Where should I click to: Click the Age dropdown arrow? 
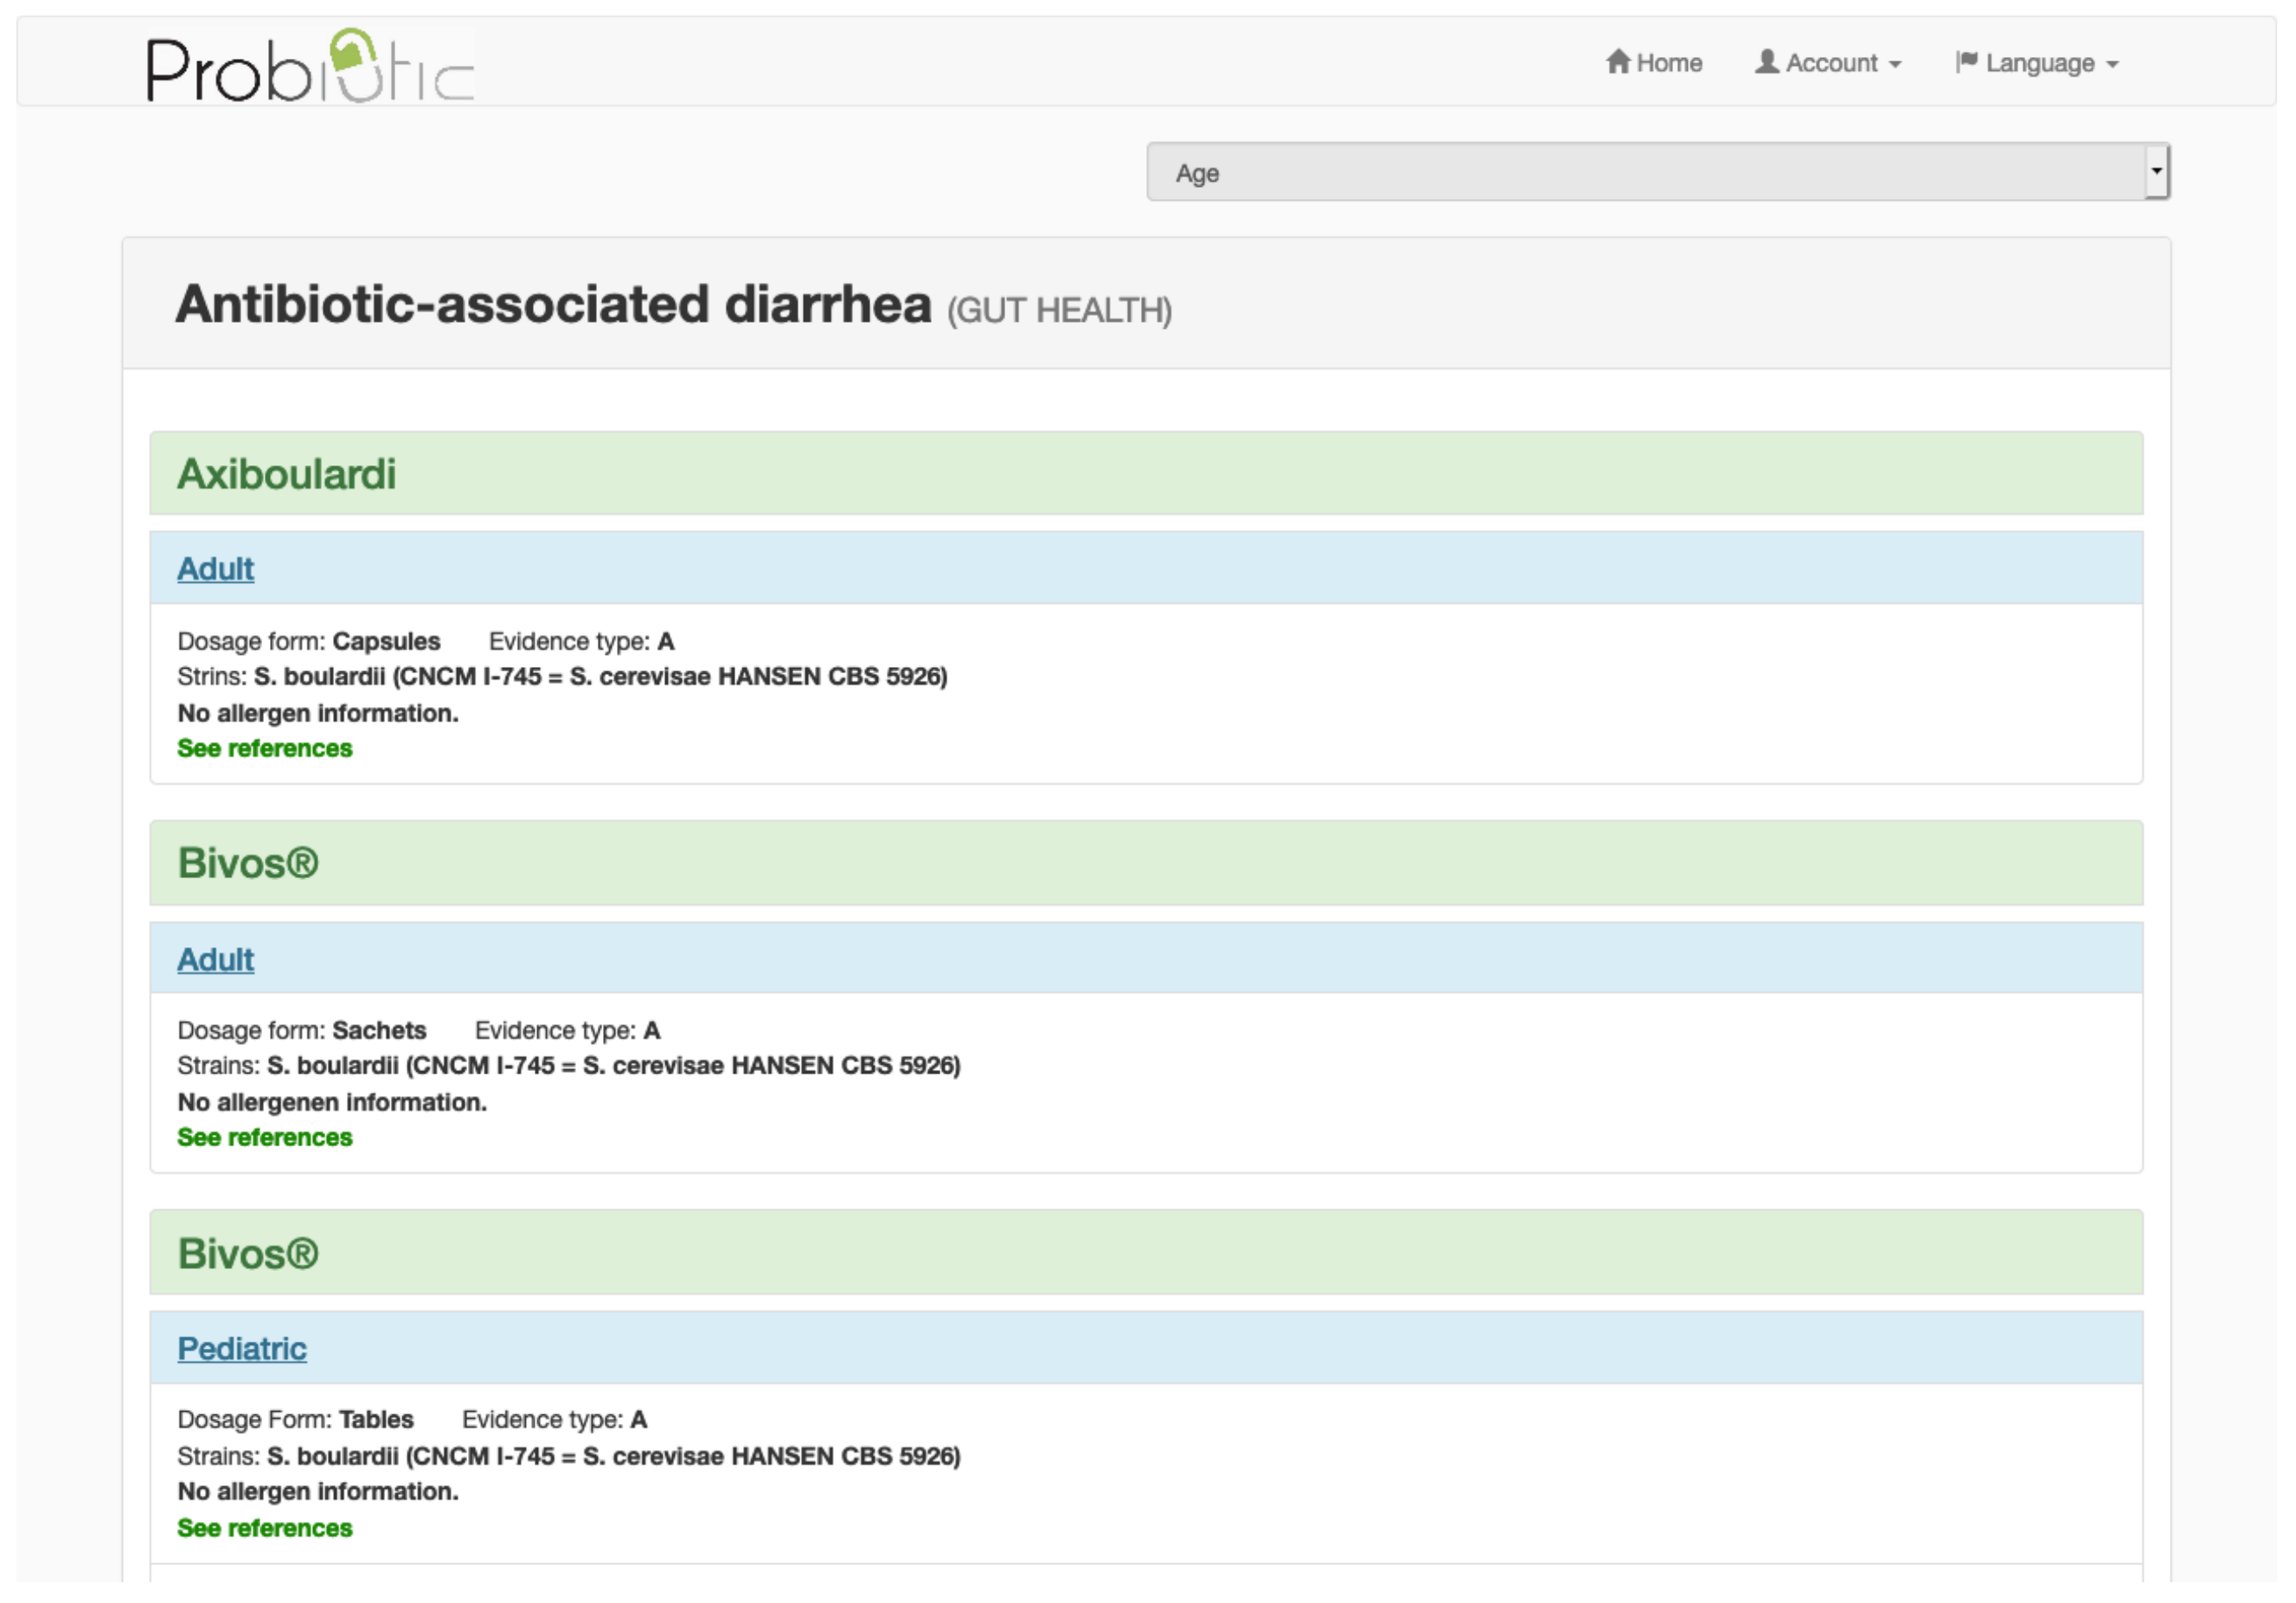point(2156,171)
